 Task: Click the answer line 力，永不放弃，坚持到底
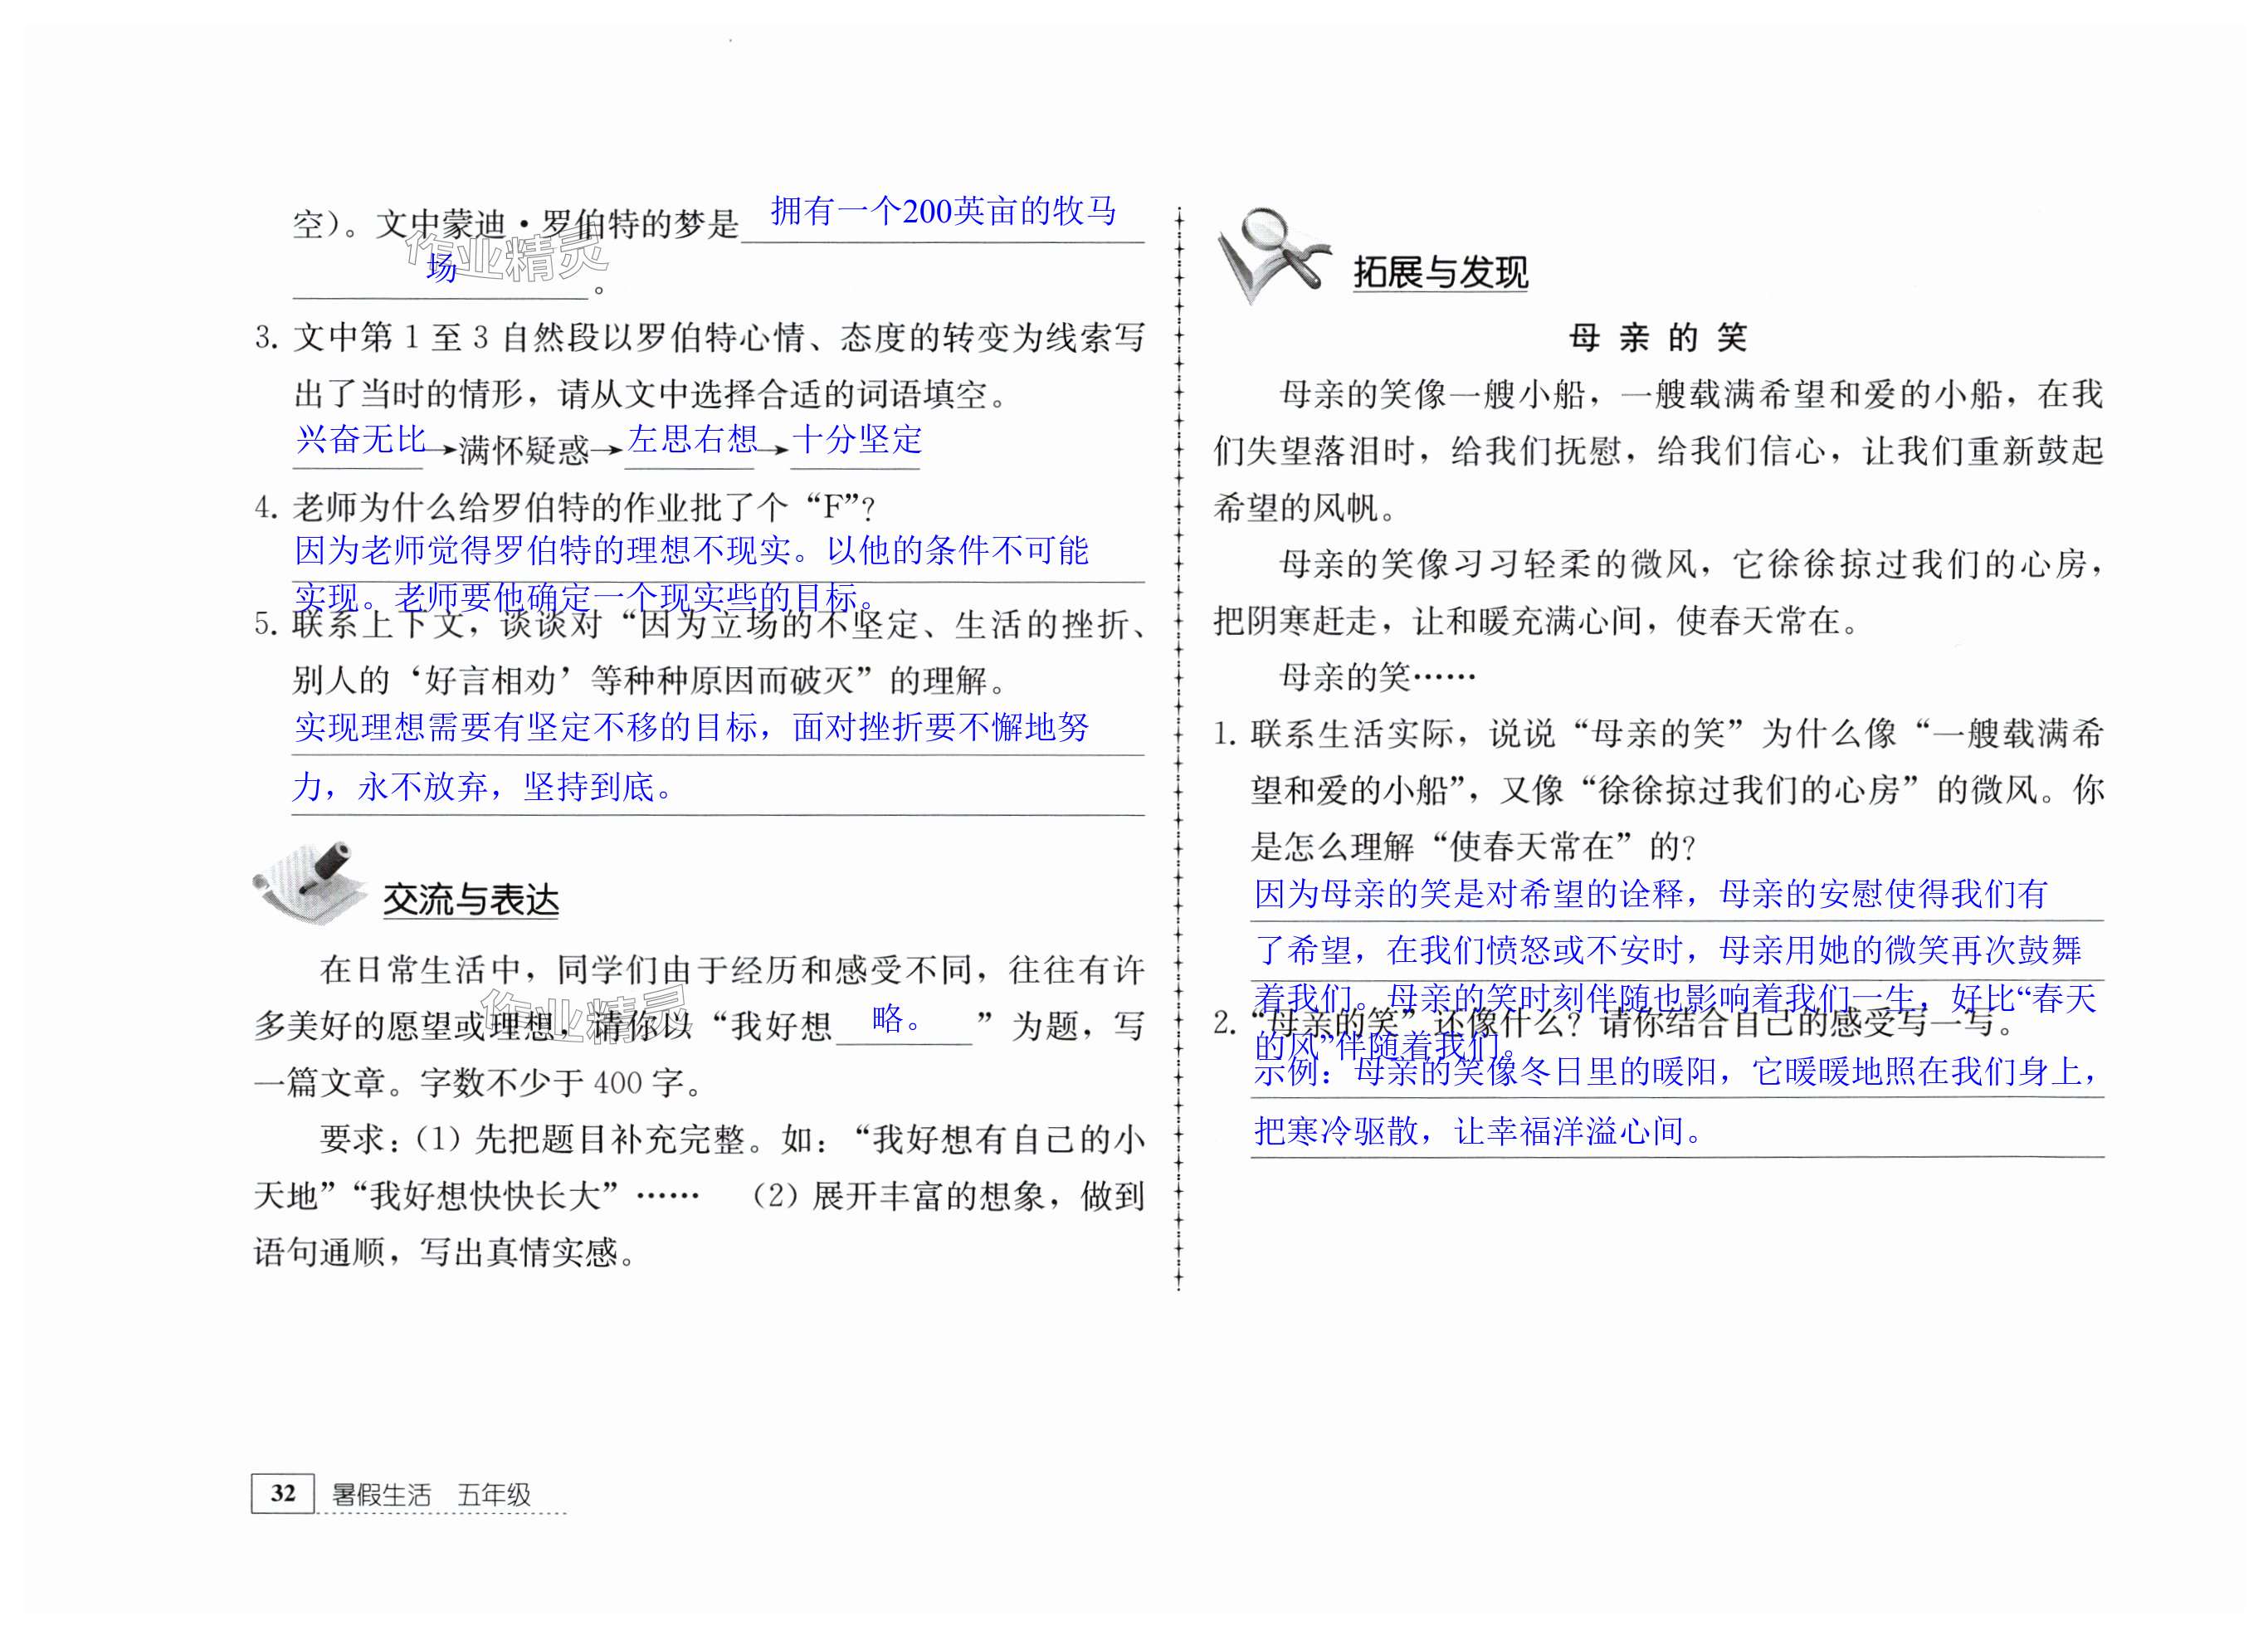click(482, 787)
